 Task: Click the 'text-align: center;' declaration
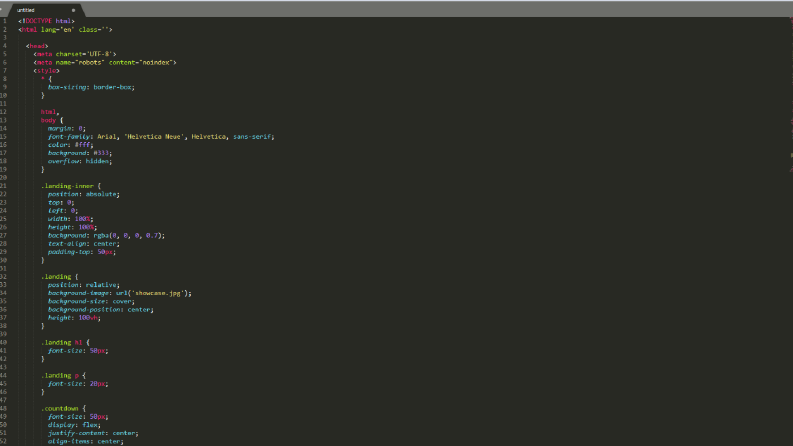point(84,244)
